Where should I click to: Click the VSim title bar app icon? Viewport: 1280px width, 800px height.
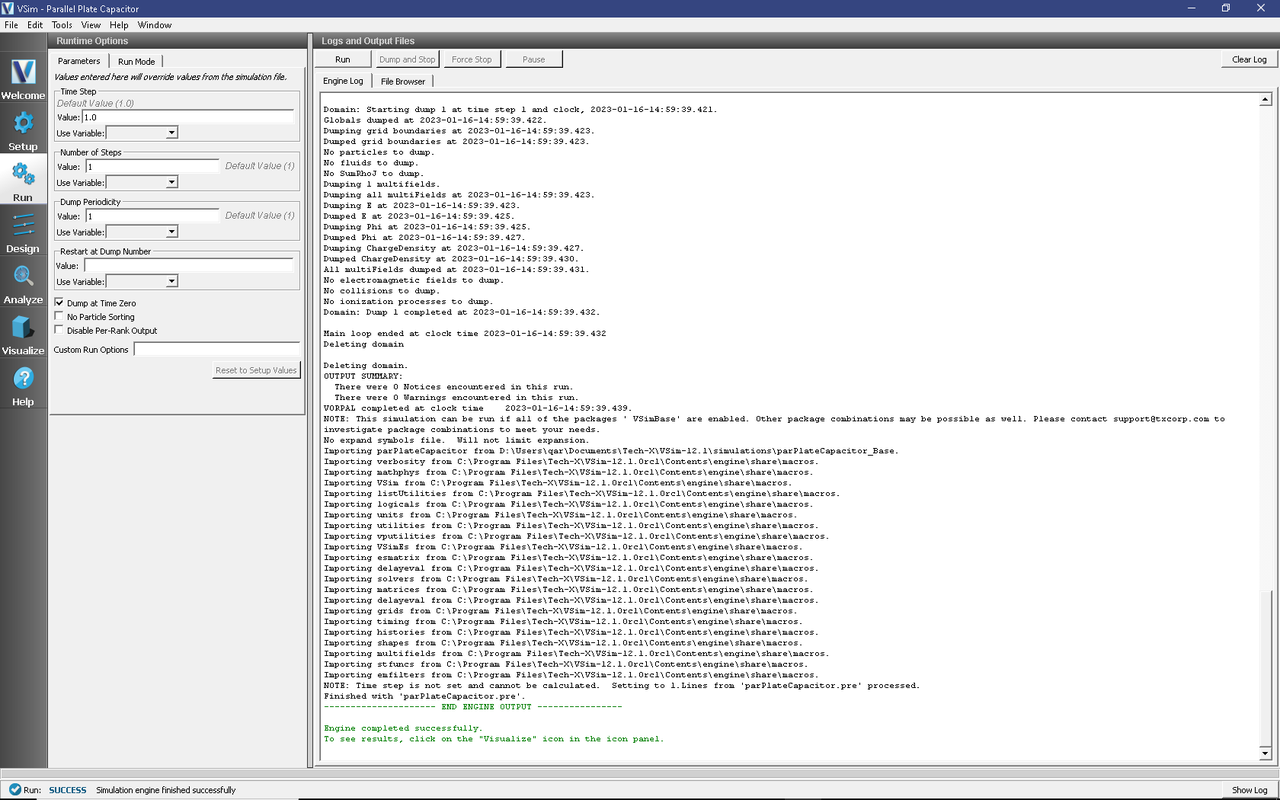(9, 8)
